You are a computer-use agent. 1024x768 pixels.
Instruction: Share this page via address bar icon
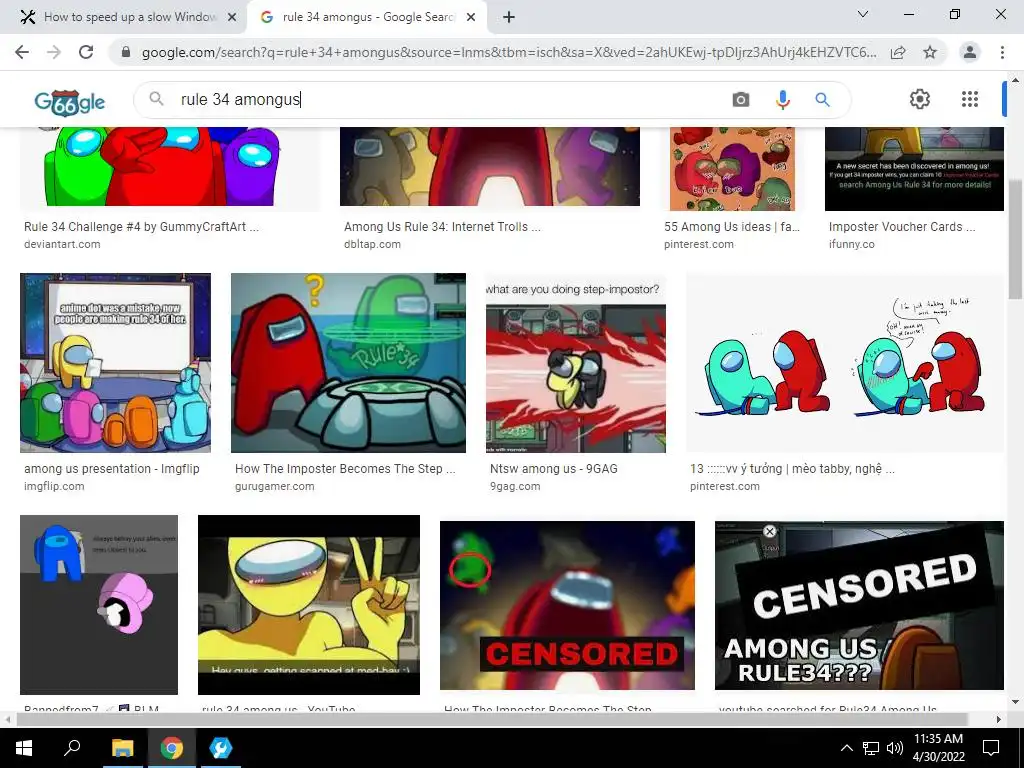point(898,52)
